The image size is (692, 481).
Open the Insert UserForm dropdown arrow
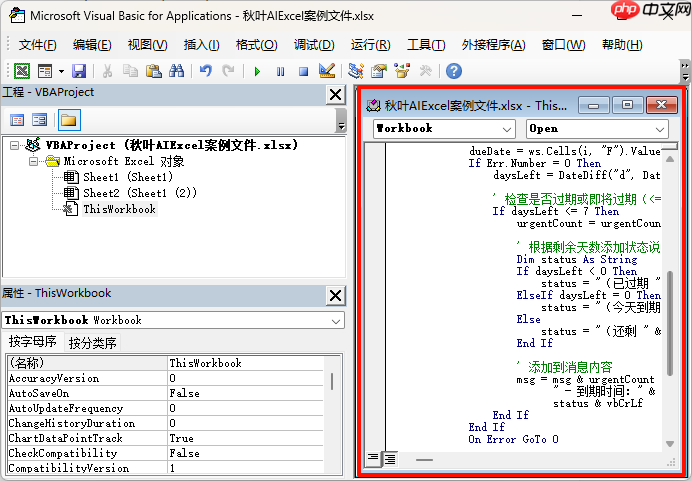pos(61,71)
